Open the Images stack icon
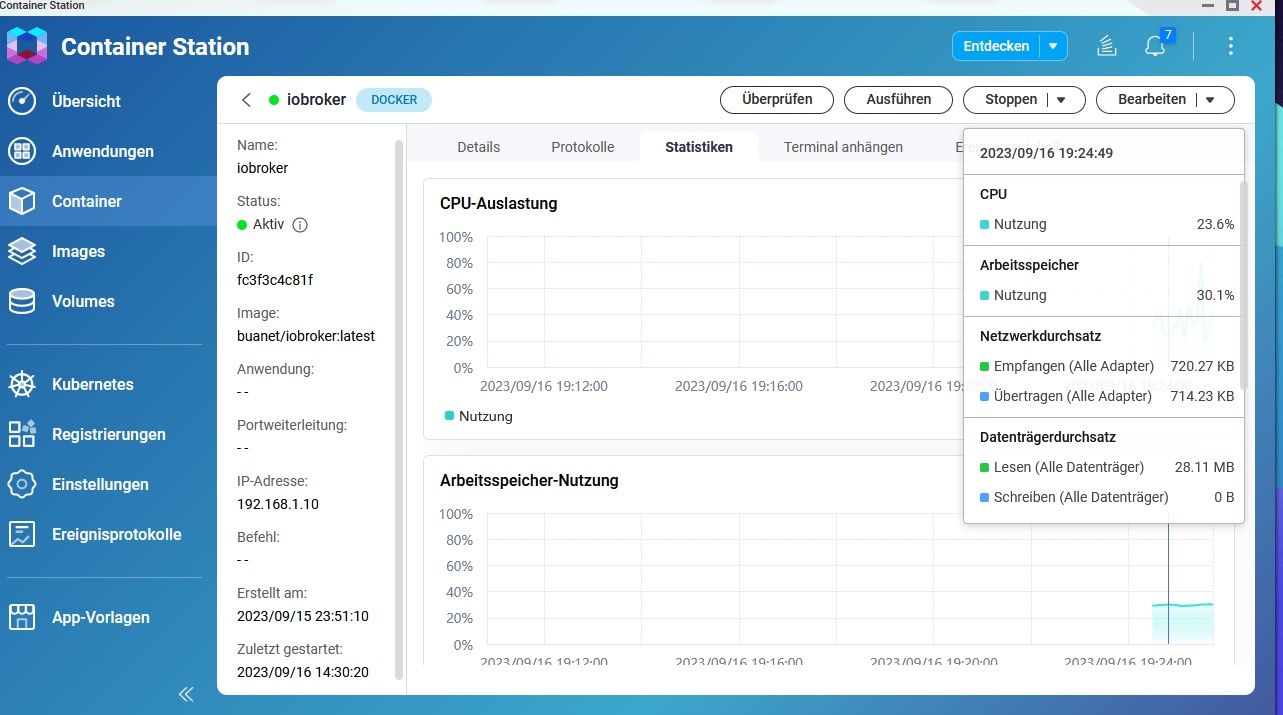1283x715 pixels. (22, 251)
